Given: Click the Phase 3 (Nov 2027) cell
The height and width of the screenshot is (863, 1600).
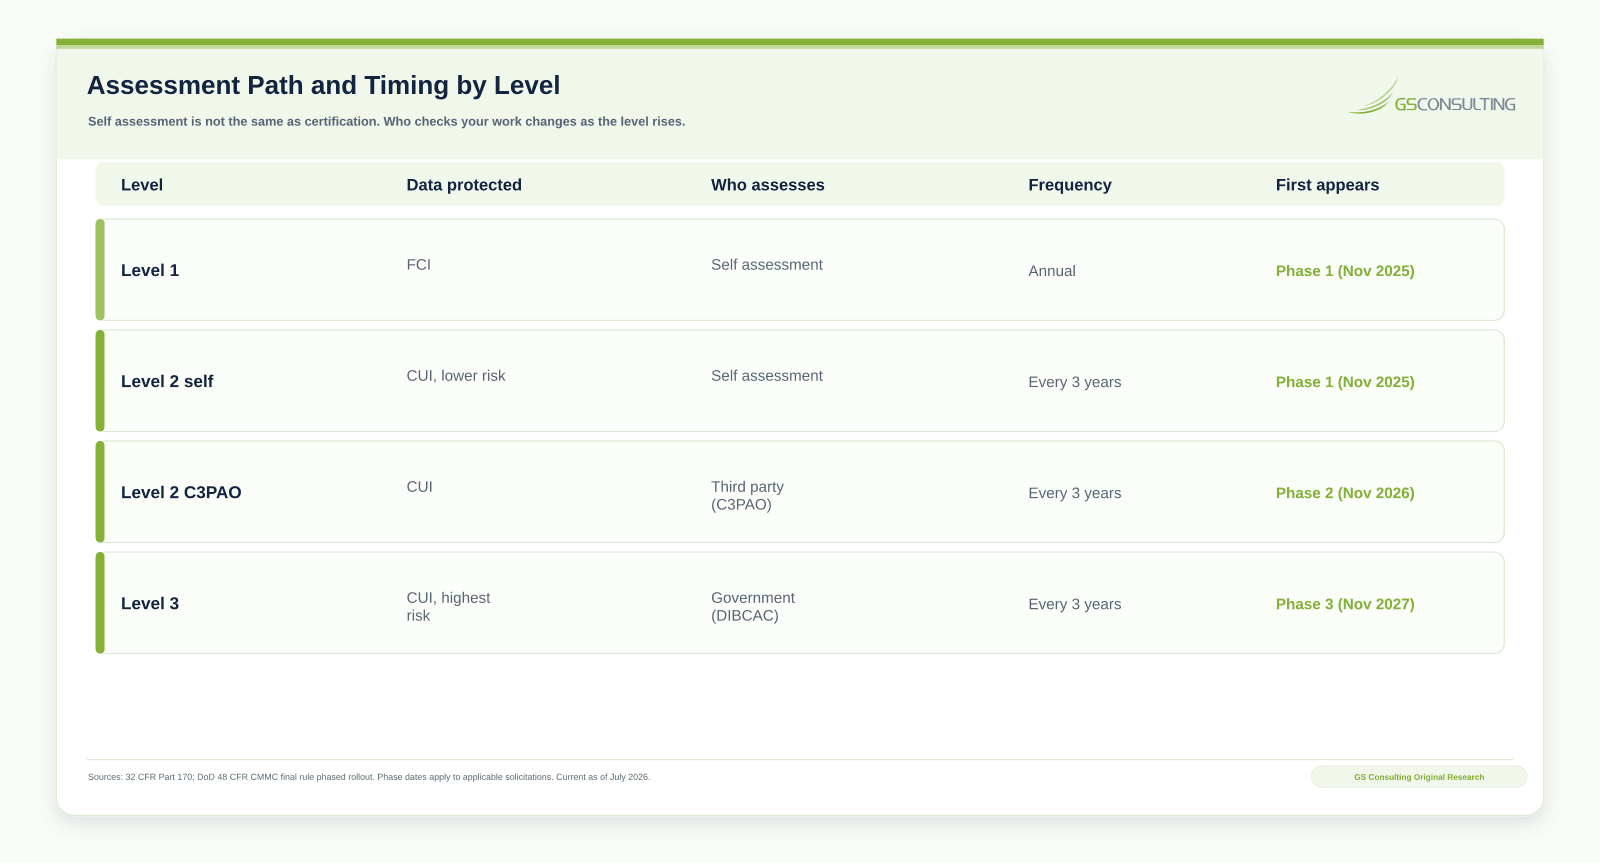Looking at the screenshot, I should click(x=1345, y=604).
